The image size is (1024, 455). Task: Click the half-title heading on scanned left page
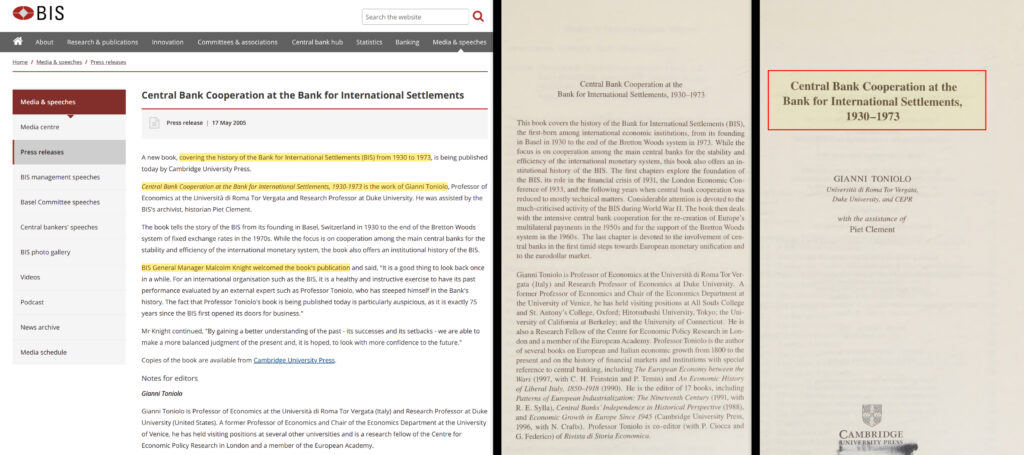(x=631, y=89)
